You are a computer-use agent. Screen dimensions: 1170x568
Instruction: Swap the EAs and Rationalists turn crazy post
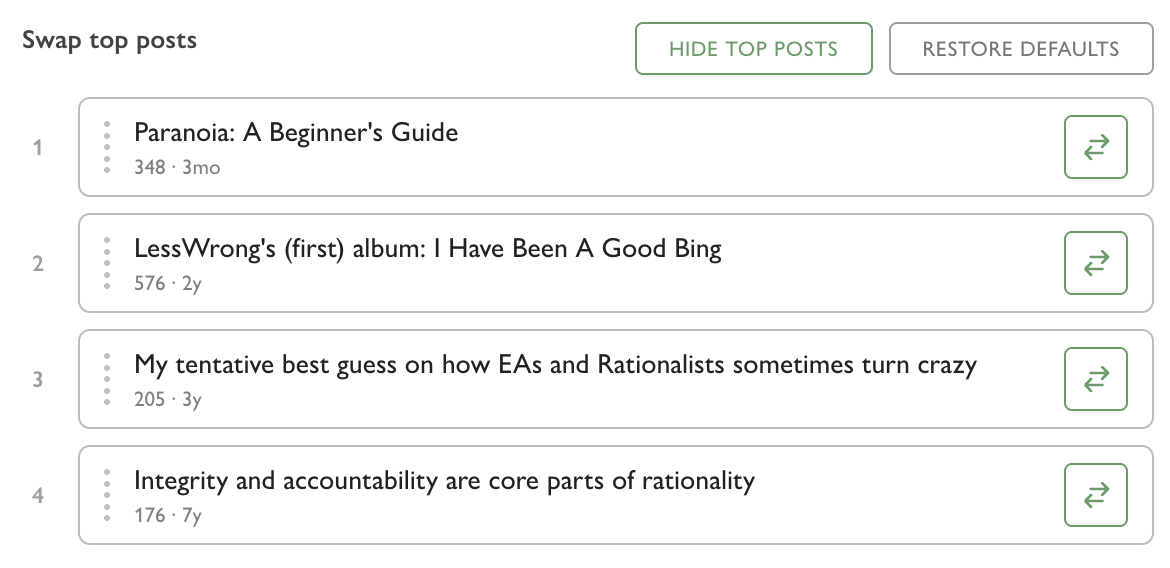point(1095,379)
